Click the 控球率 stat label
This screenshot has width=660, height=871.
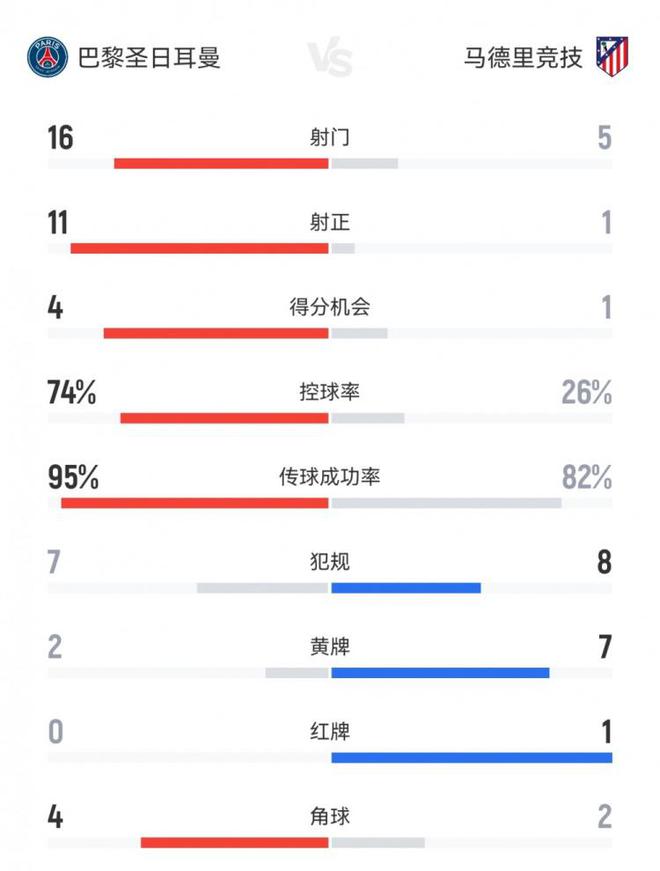coord(330,392)
